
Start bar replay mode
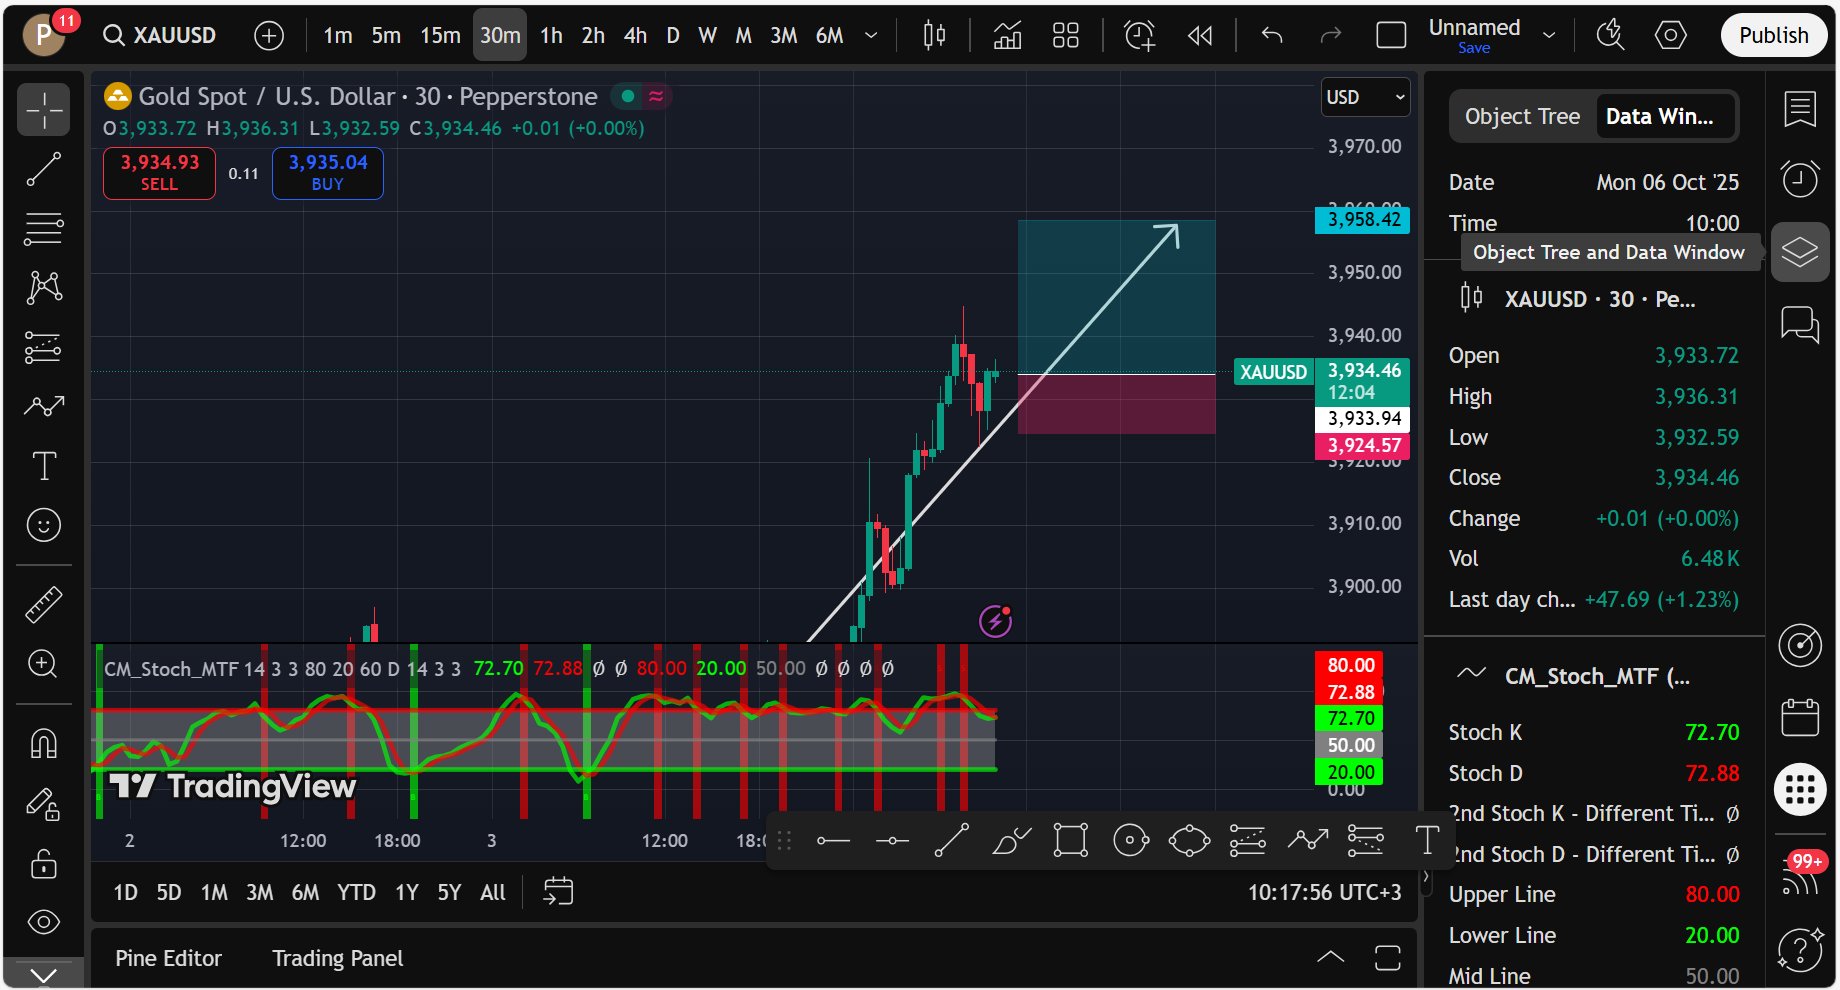[x=1199, y=36]
